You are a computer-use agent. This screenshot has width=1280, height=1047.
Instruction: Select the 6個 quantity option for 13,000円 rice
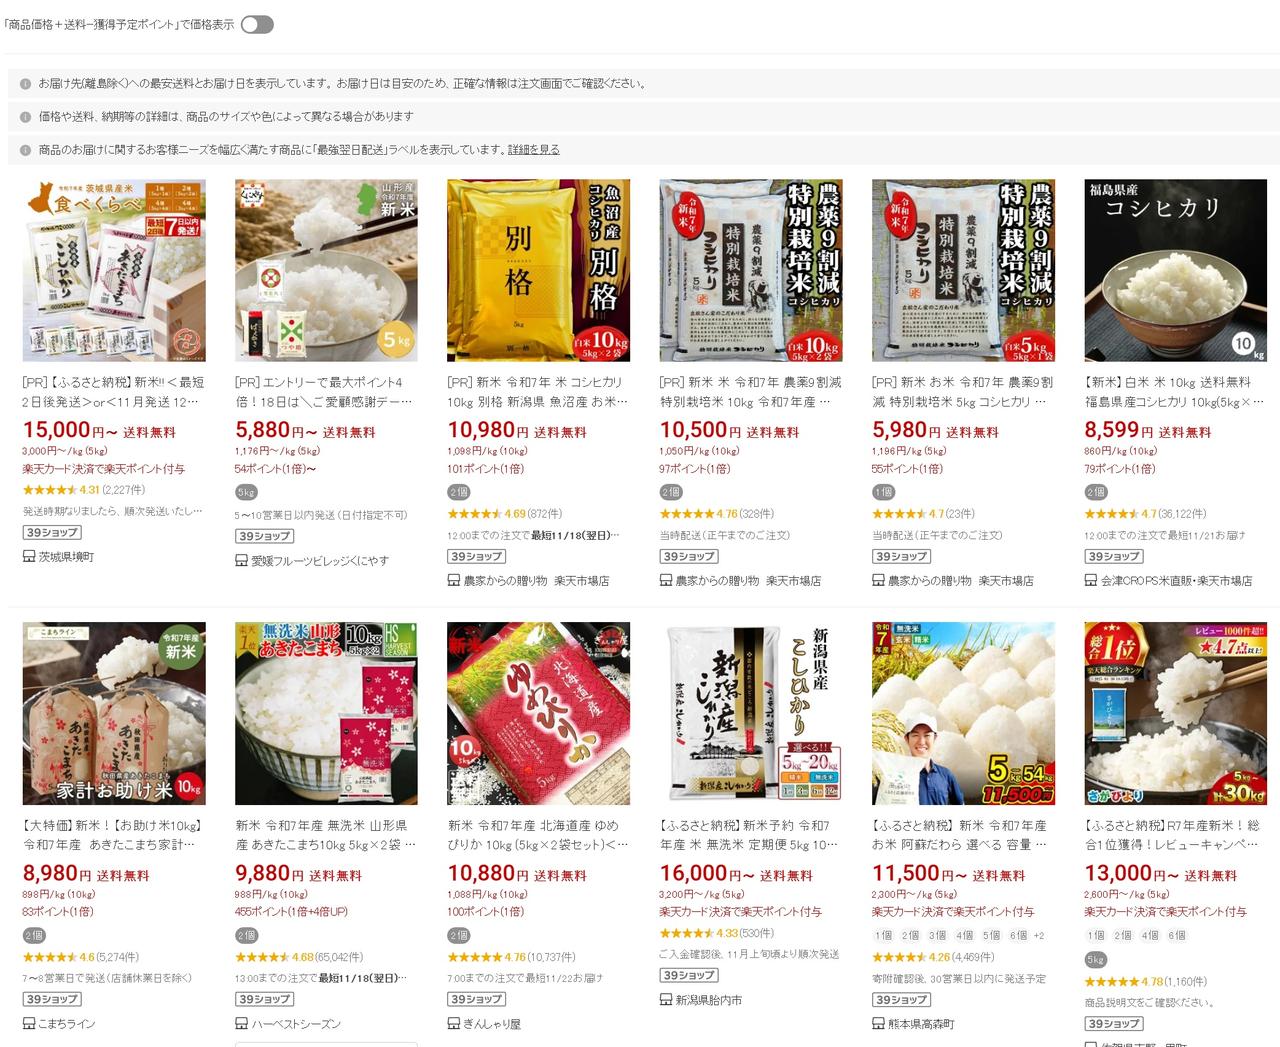[x=1177, y=935]
